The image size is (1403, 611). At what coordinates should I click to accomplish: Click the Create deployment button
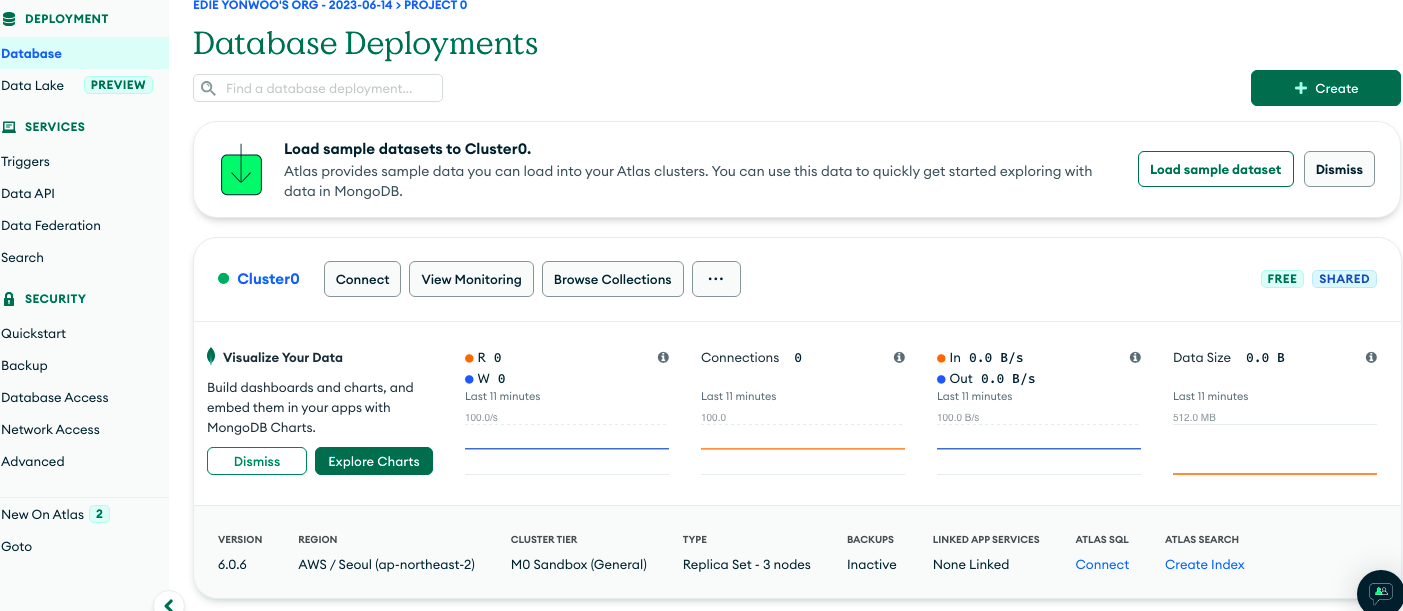pos(1326,88)
